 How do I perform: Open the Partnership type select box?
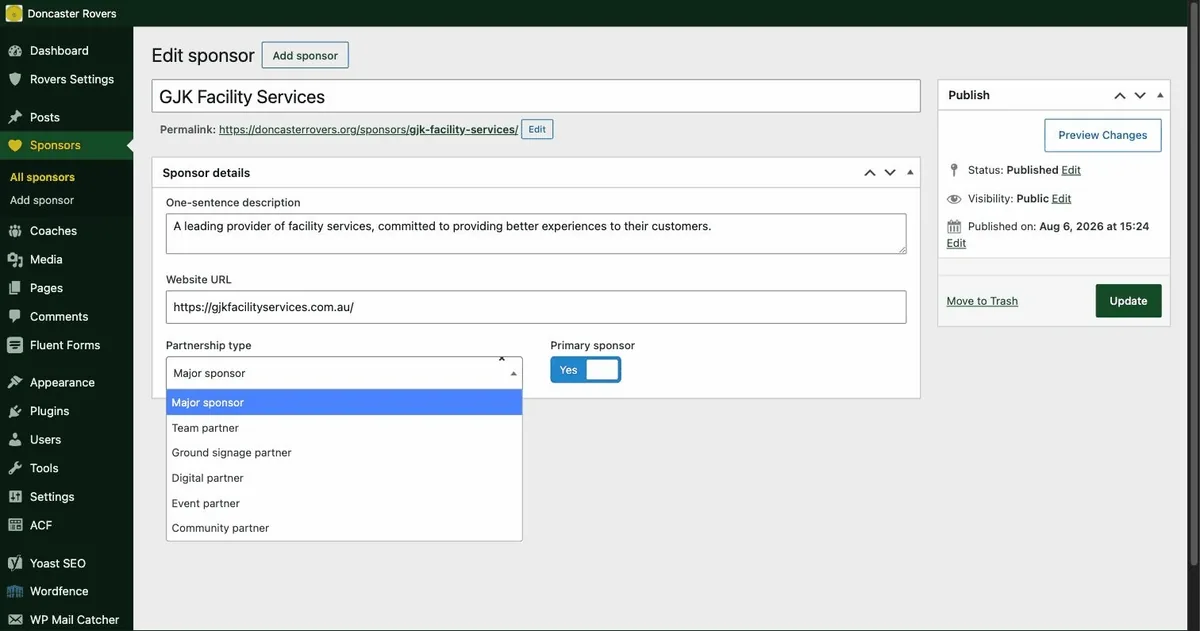point(344,373)
